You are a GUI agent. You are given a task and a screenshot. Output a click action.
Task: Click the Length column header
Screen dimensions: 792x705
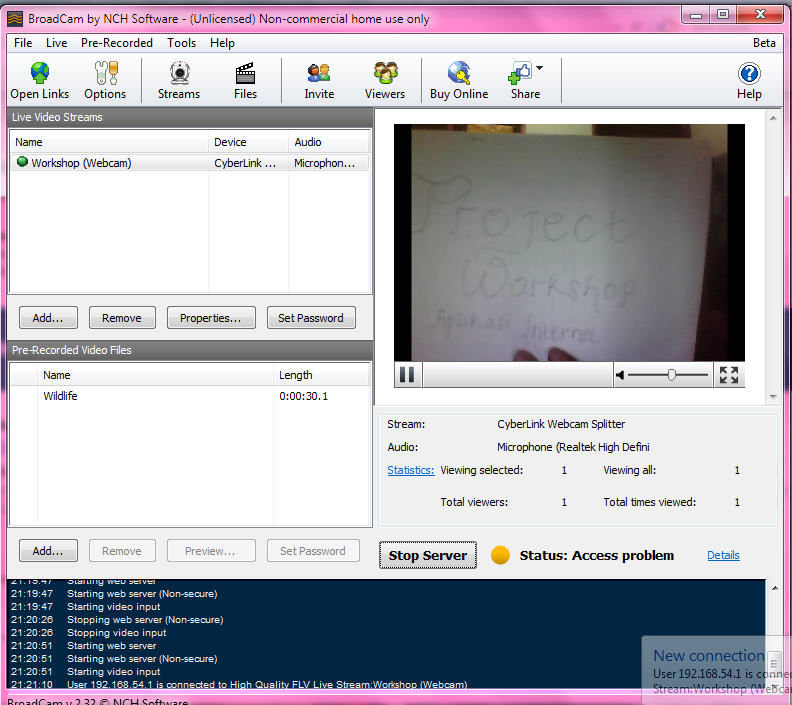tap(322, 375)
